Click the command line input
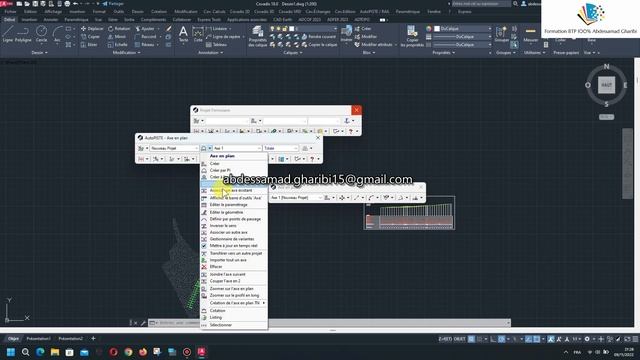Viewport: 640px width, 360px height. tap(331, 323)
